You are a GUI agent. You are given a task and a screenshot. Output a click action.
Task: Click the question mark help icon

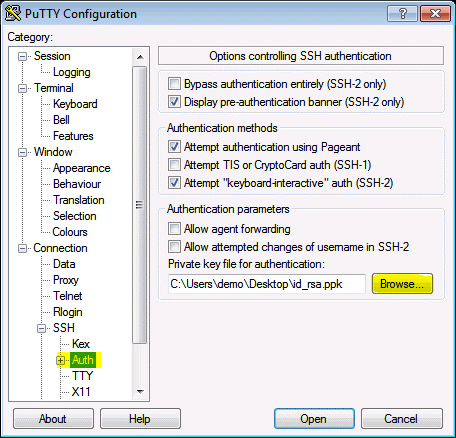click(402, 14)
